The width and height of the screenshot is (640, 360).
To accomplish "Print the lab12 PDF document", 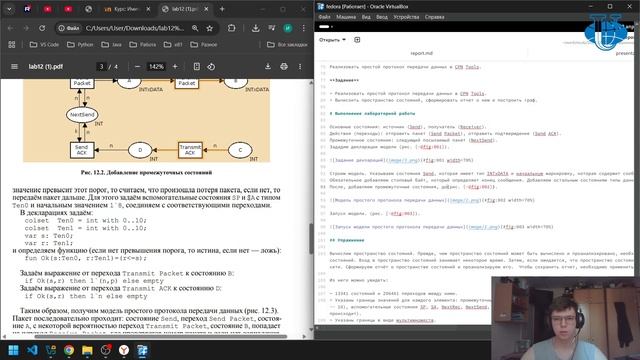I will (284, 67).
